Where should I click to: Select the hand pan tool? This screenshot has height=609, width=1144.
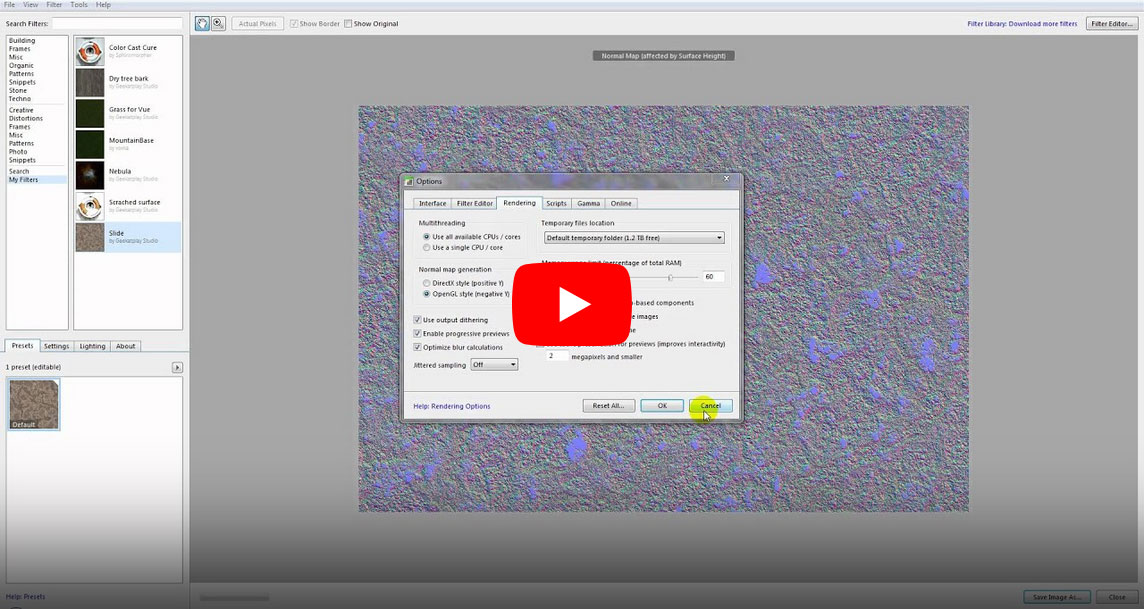tap(203, 23)
